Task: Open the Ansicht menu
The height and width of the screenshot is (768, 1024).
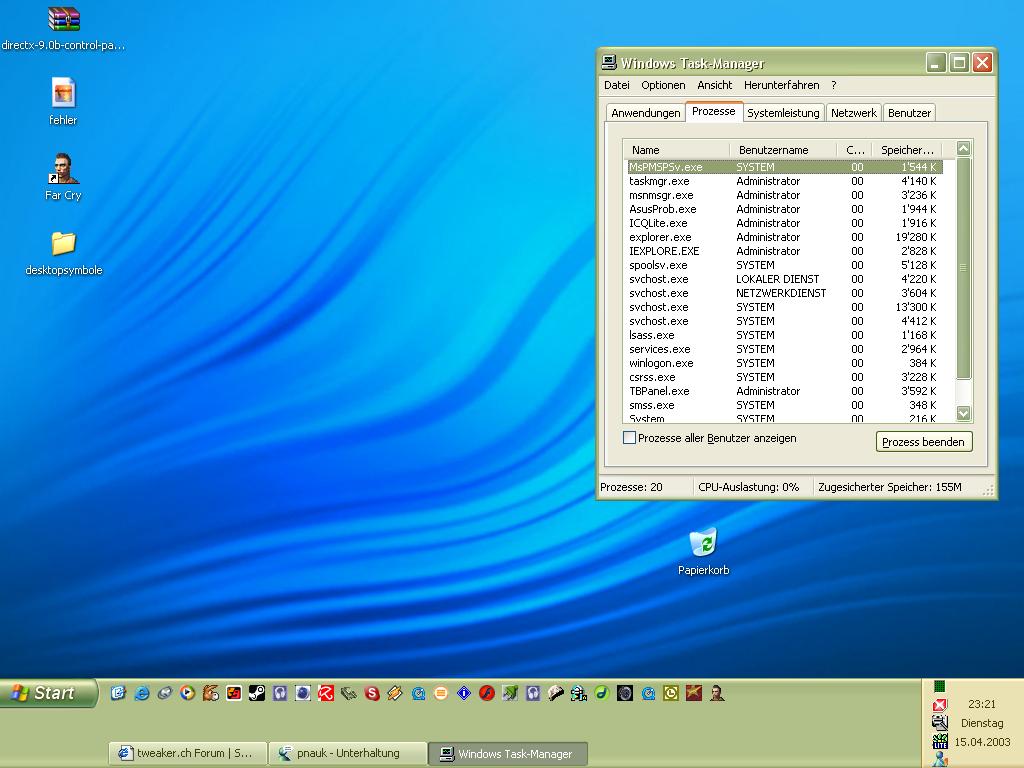Action: click(x=714, y=85)
